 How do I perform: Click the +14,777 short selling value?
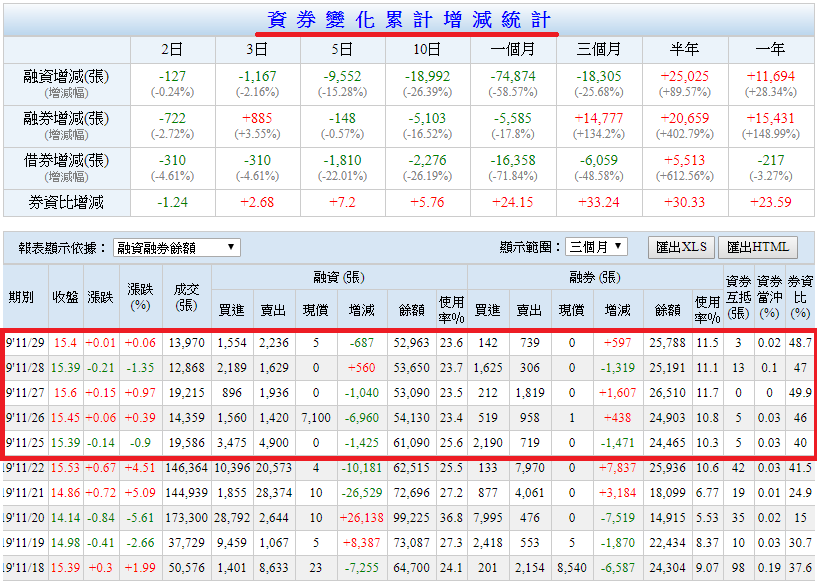click(x=599, y=118)
